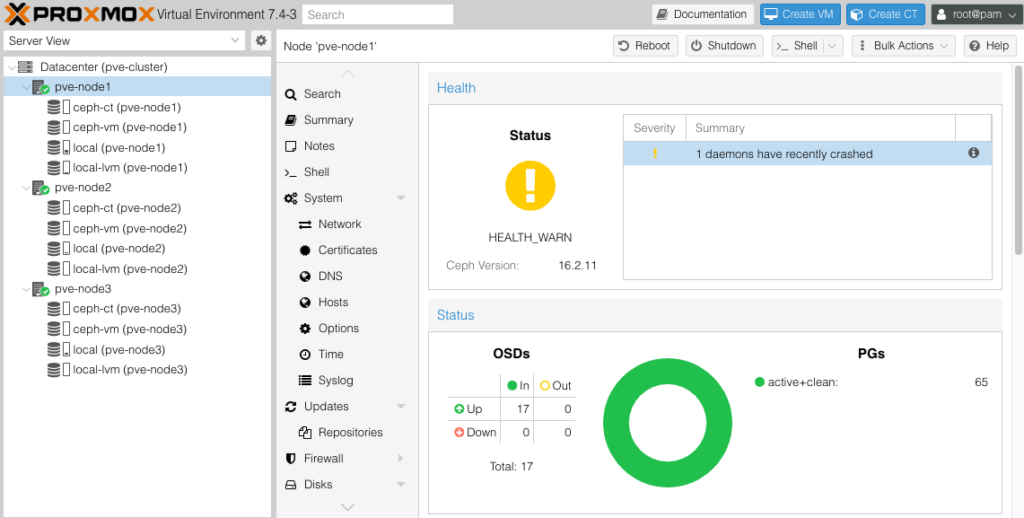Click the Notes icon
This screenshot has width=1024, height=518.
[x=291, y=146]
